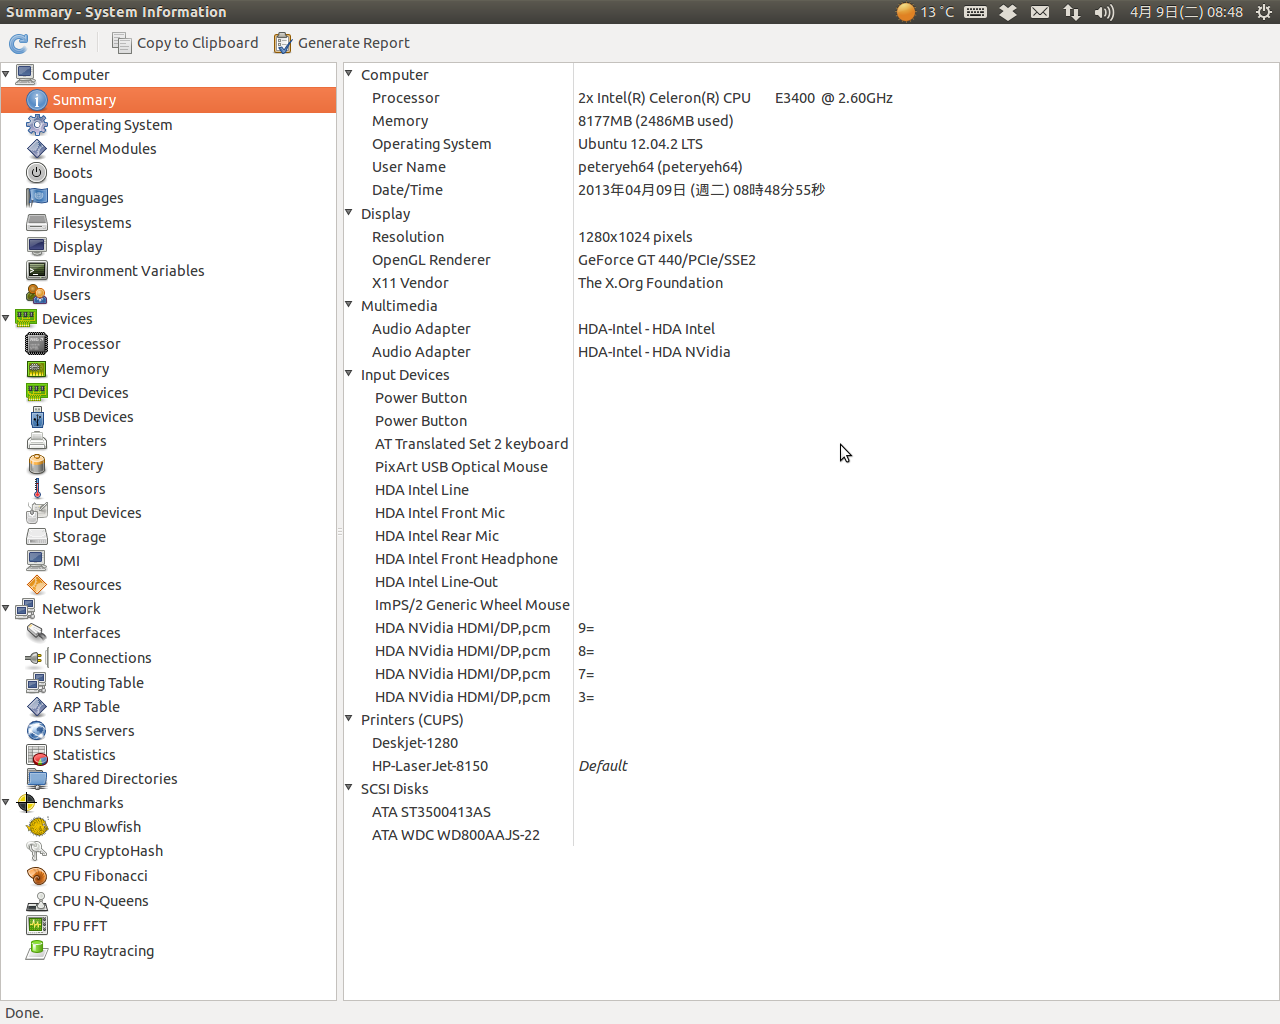Open the weather indicator showing 13 °C

coord(925,12)
